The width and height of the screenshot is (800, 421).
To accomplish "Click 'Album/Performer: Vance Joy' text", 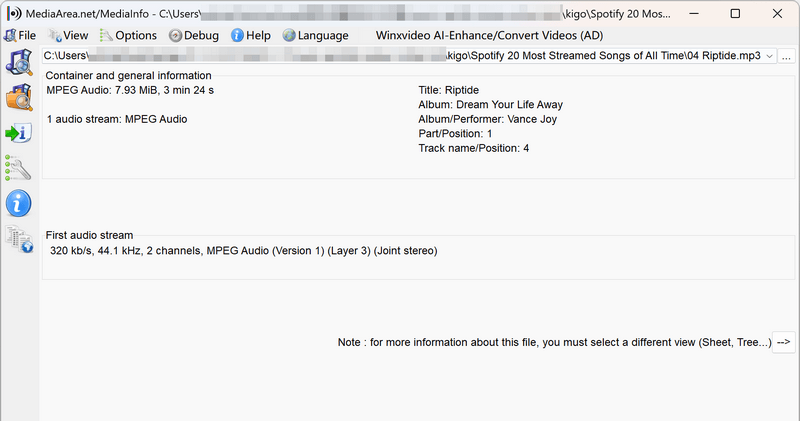I will pos(487,119).
